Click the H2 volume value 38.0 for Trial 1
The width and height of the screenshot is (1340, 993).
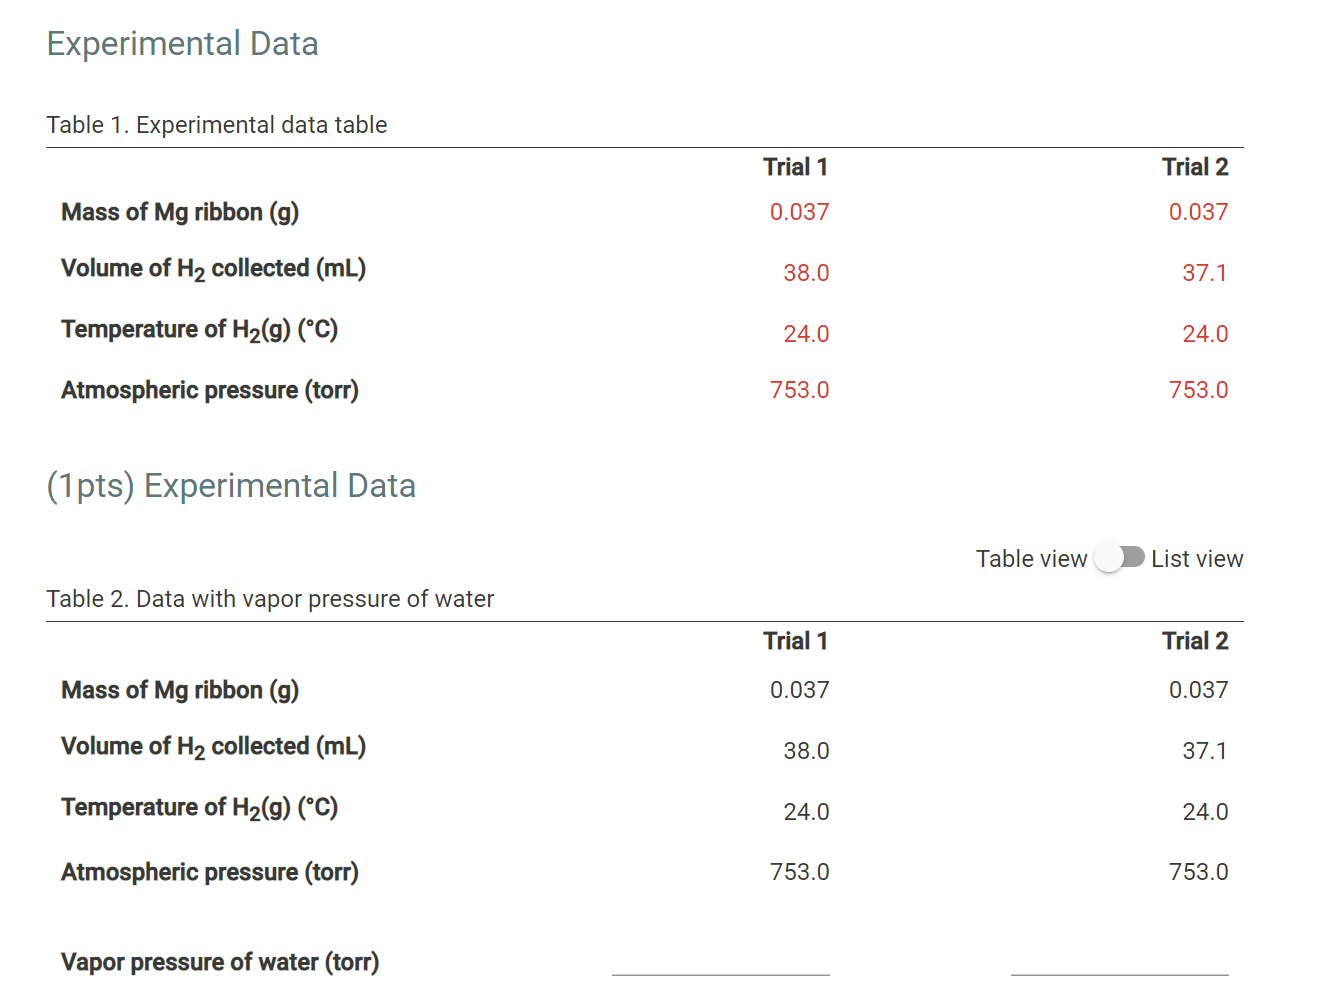(805, 272)
